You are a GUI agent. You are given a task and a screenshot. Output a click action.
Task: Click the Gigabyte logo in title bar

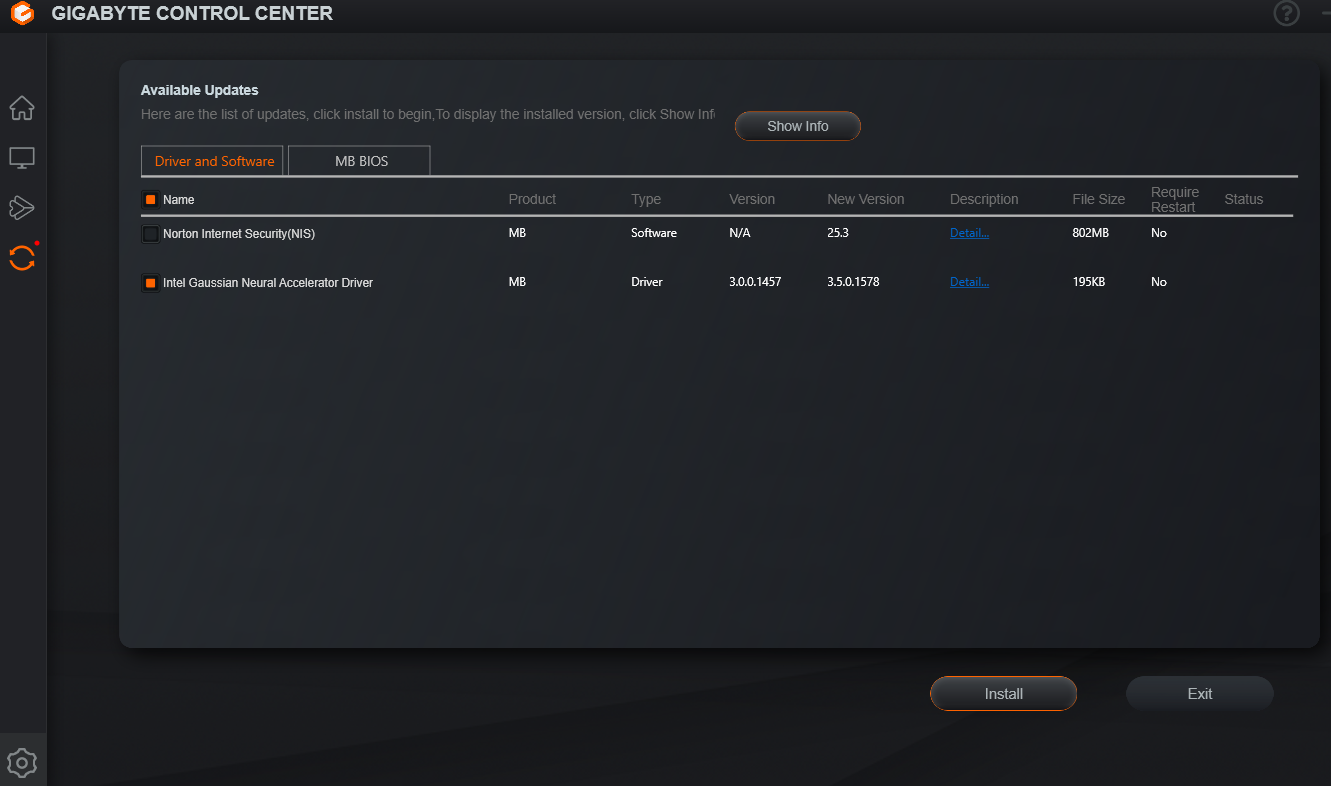[x=22, y=14]
